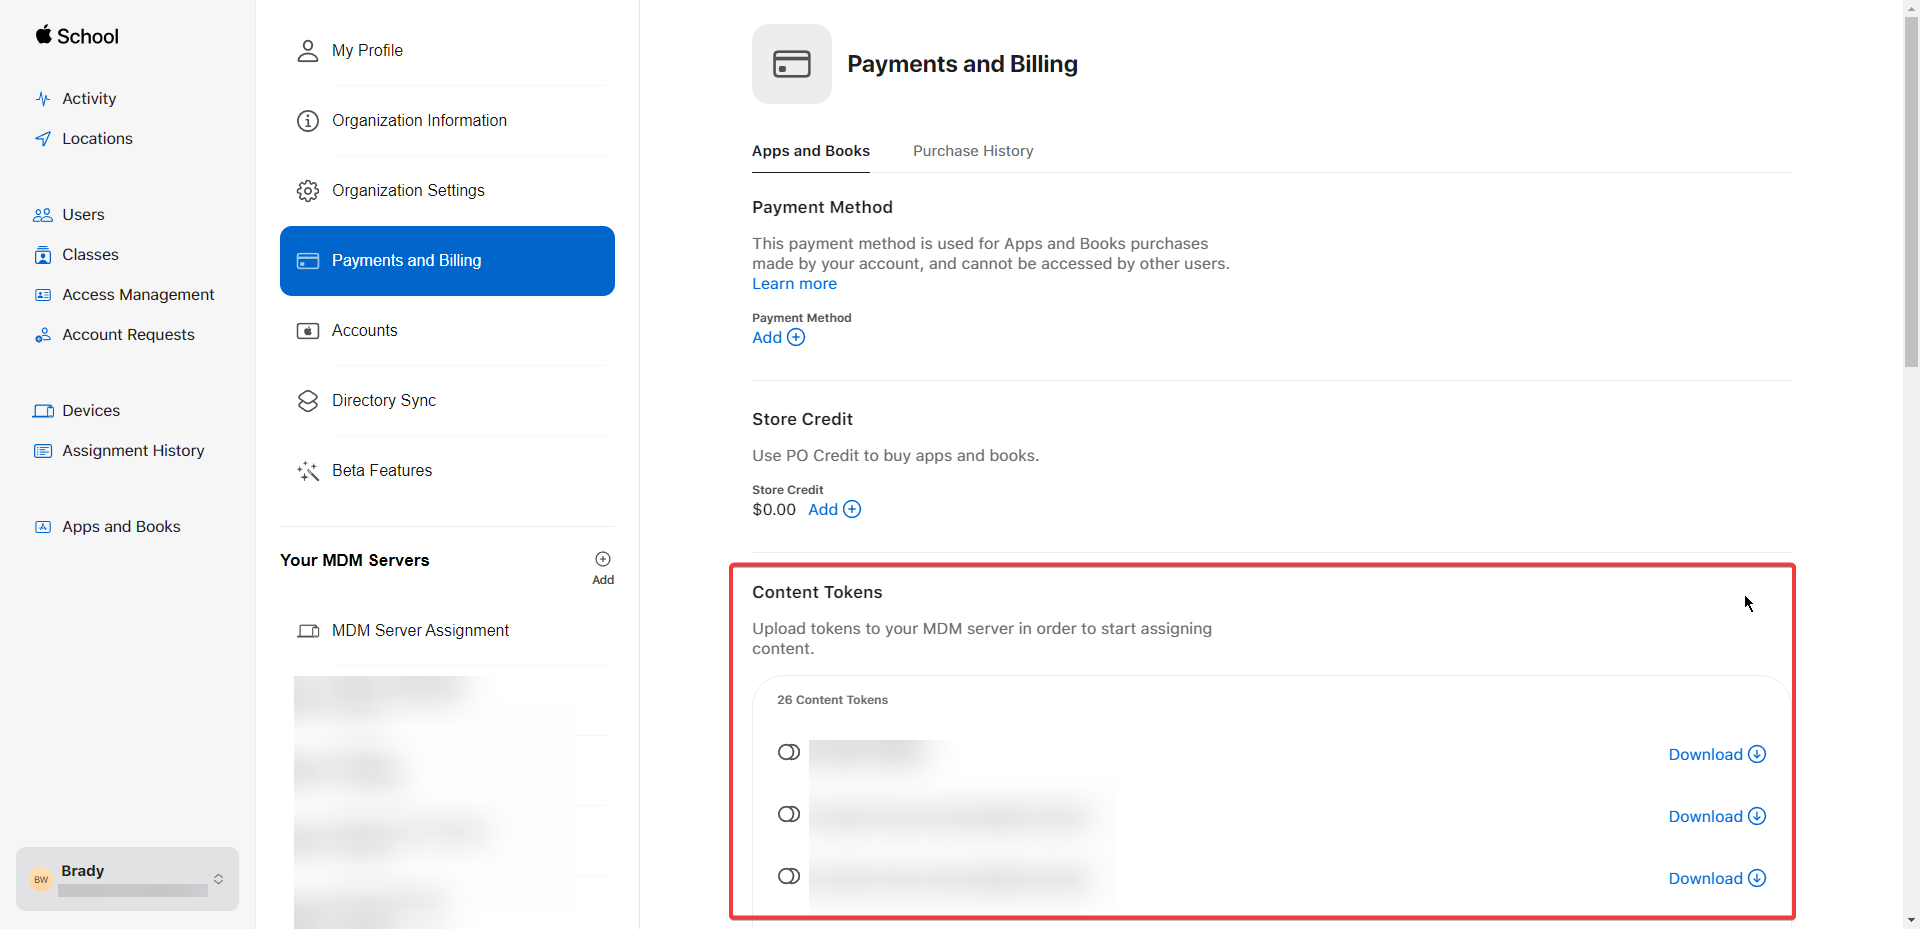Open the Brady account switcher chevron

tap(219, 879)
